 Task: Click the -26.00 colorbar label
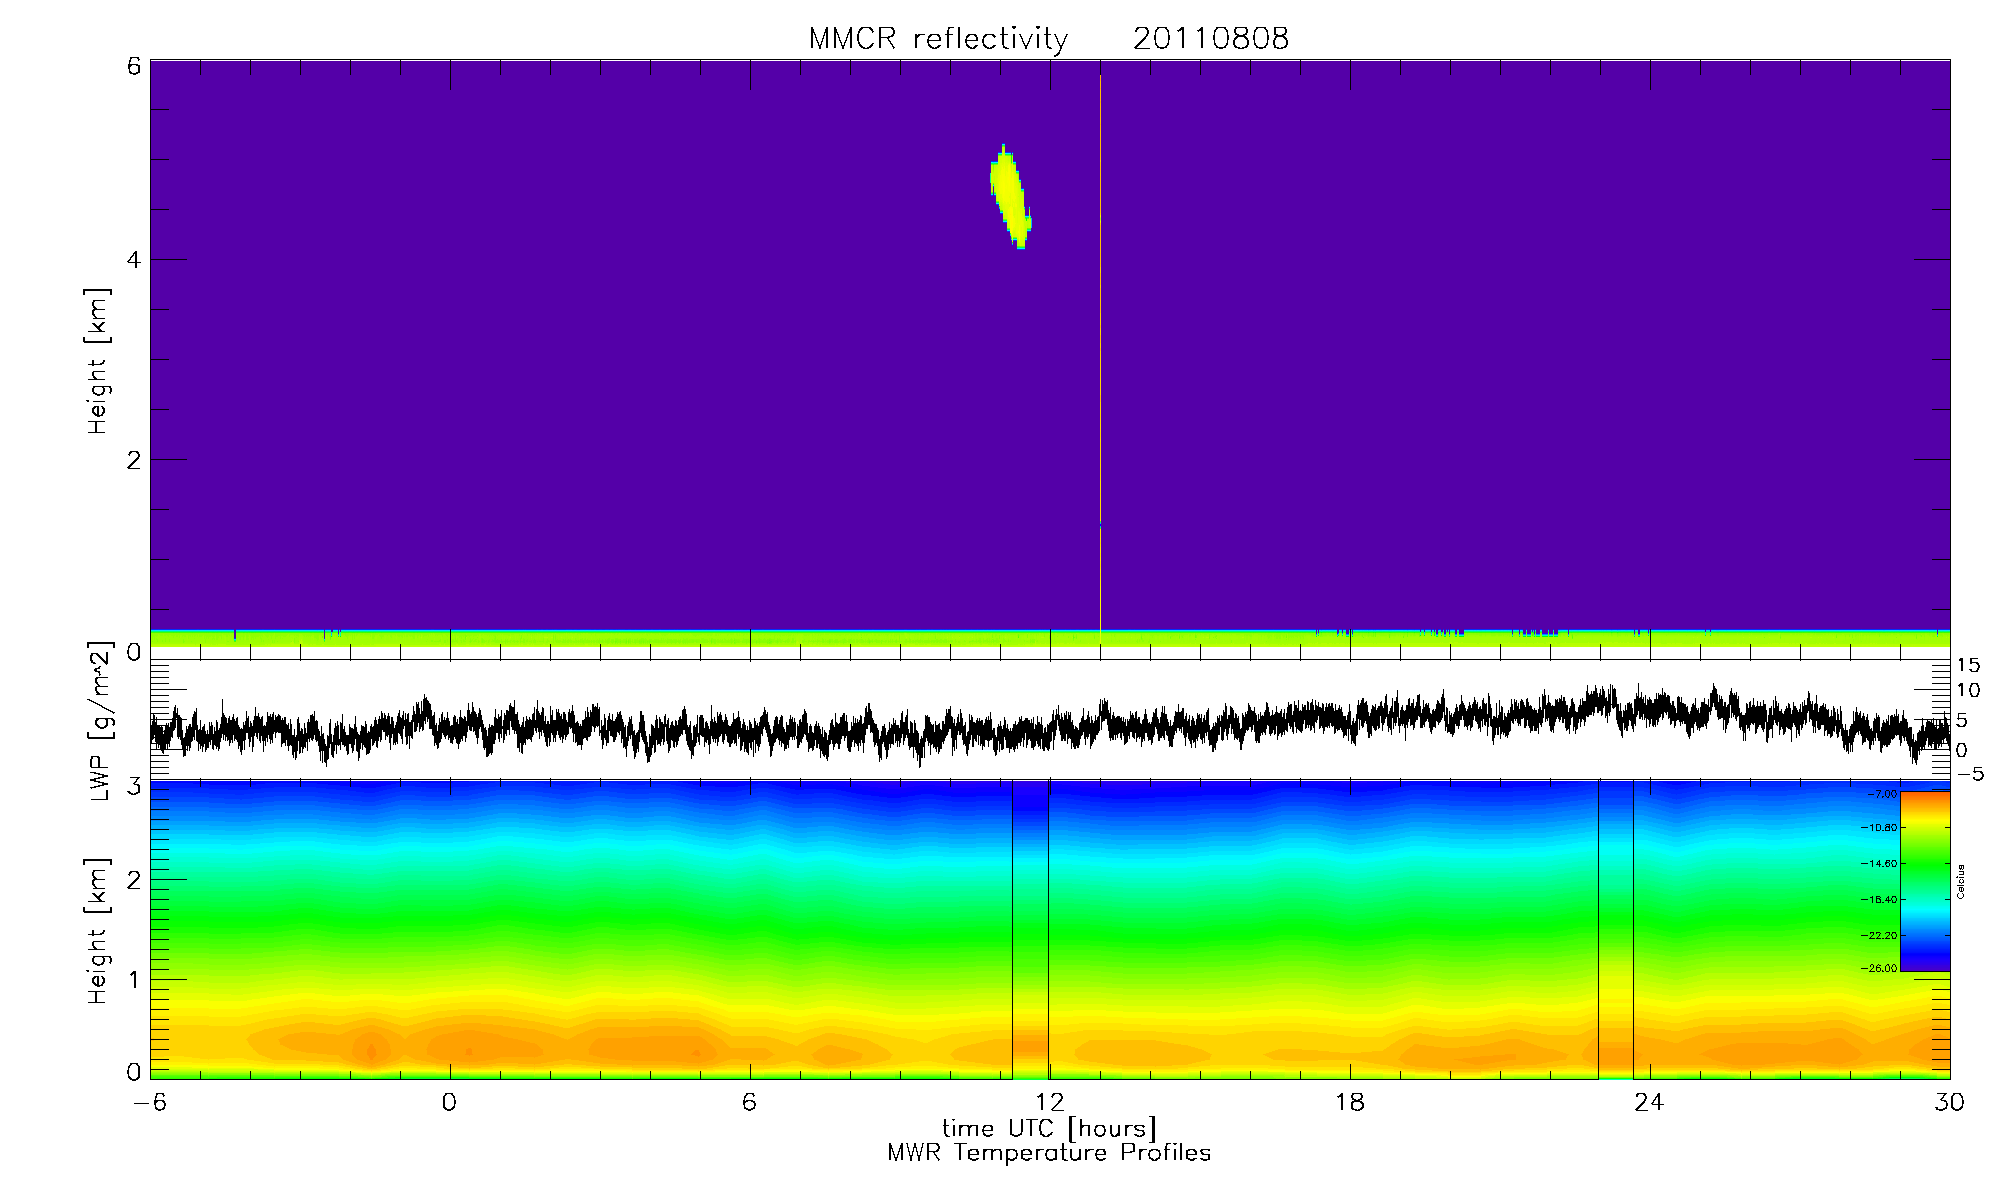tap(1880, 968)
